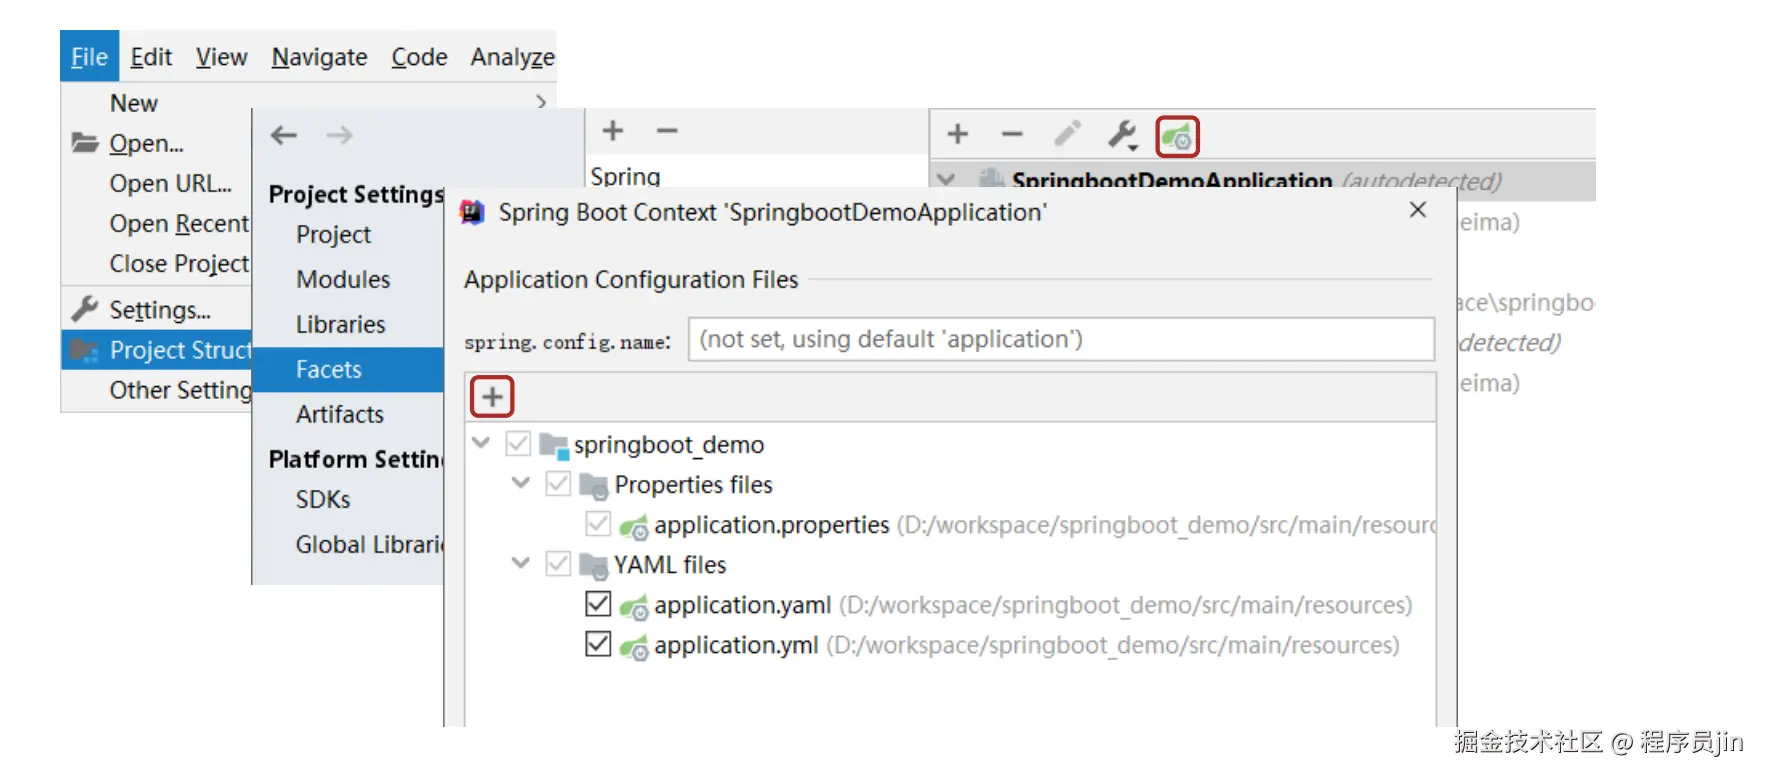The width and height of the screenshot is (1767, 779).
Task: Toggle the application.properties checkbox
Action: (598, 523)
